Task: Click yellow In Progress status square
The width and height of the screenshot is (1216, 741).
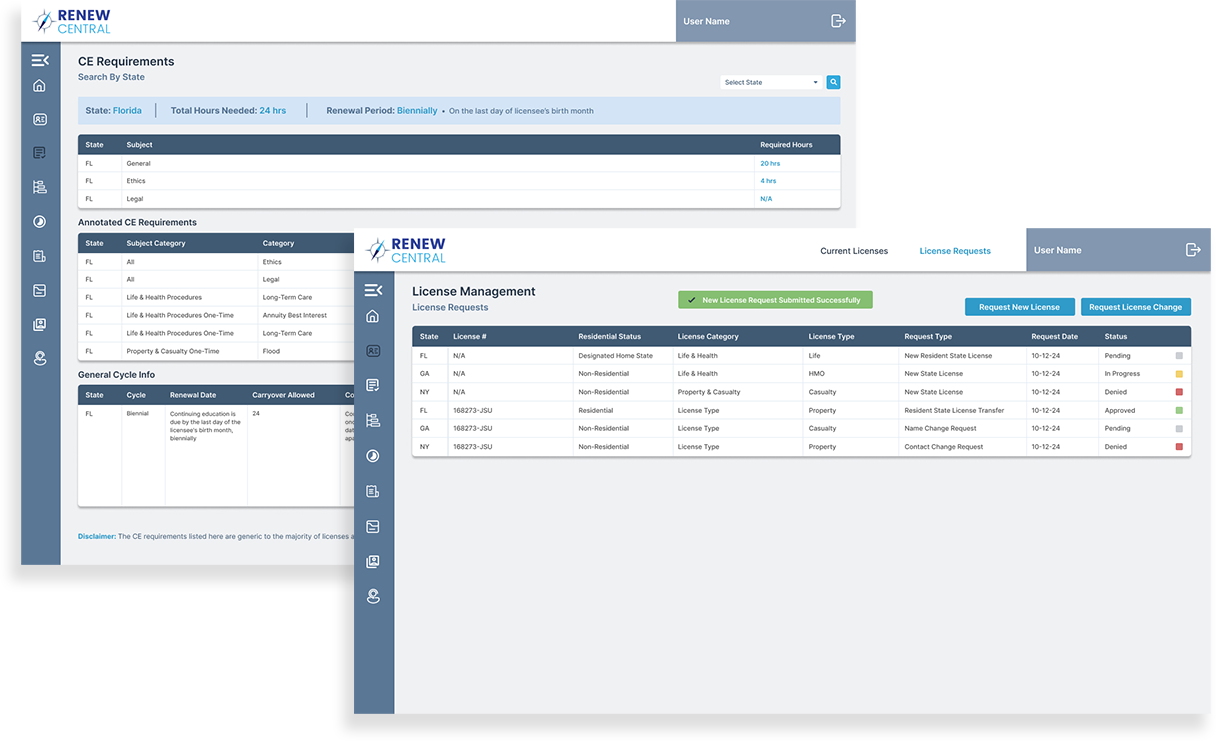Action: tap(1179, 374)
